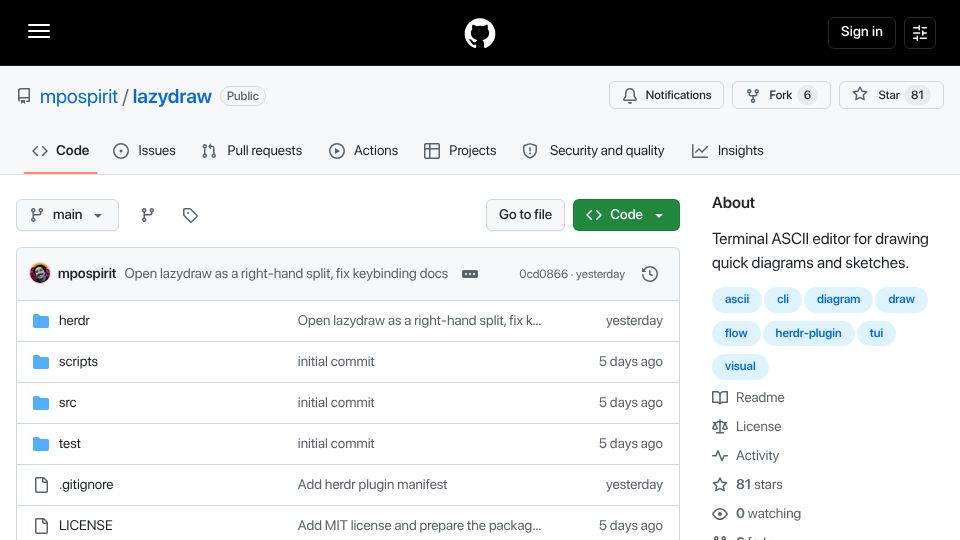Click the herdr folder icon

(x=41, y=321)
